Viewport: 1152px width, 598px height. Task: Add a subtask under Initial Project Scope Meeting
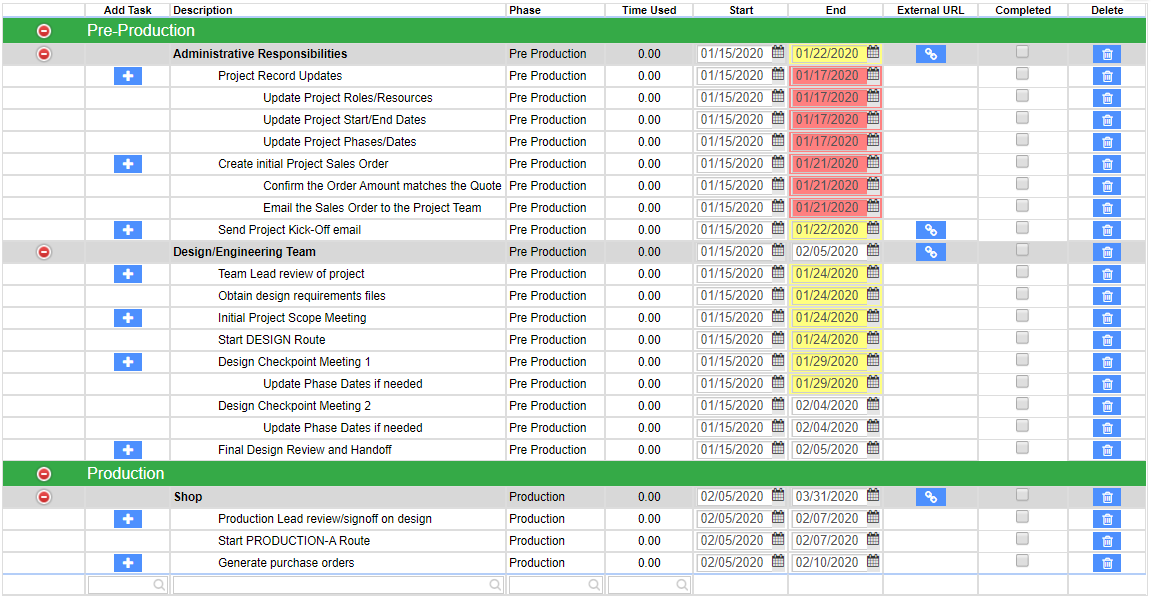pos(128,318)
